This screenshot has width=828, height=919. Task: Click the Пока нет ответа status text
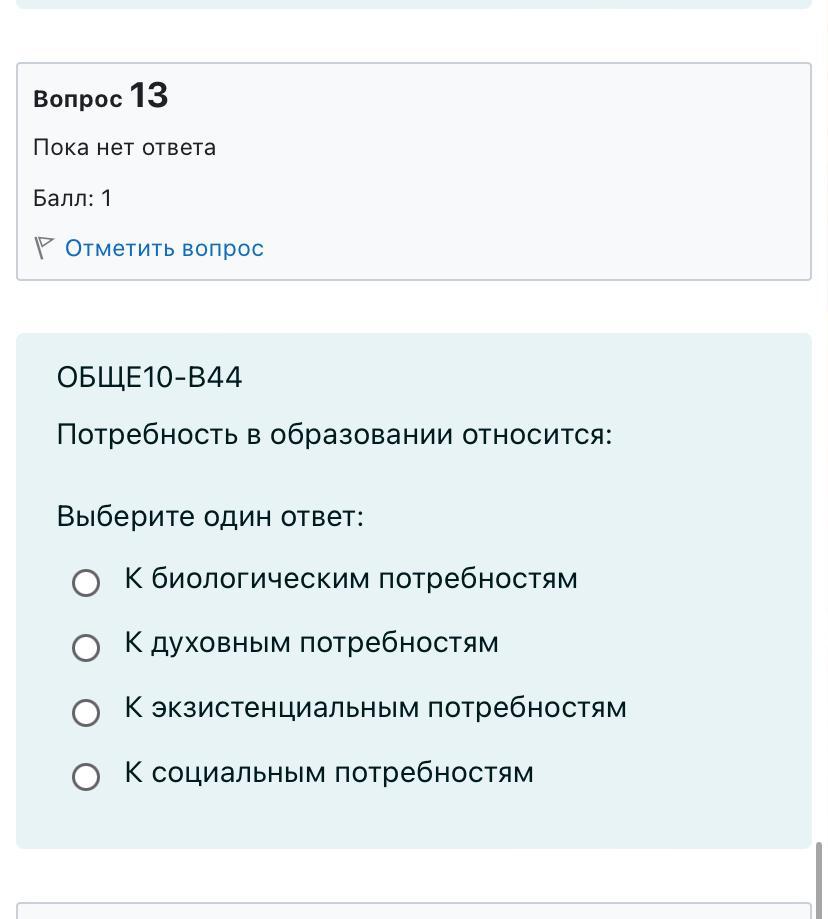tap(124, 148)
